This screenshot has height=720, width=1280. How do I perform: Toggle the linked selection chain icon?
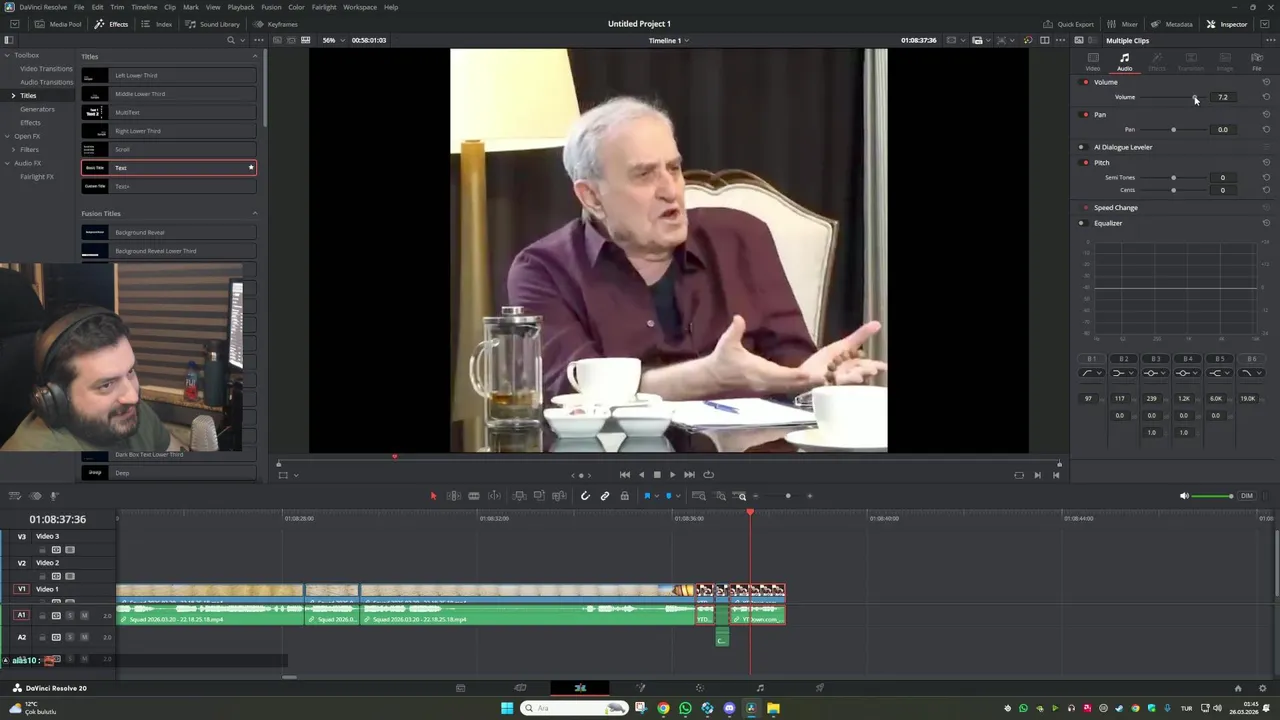tap(605, 496)
